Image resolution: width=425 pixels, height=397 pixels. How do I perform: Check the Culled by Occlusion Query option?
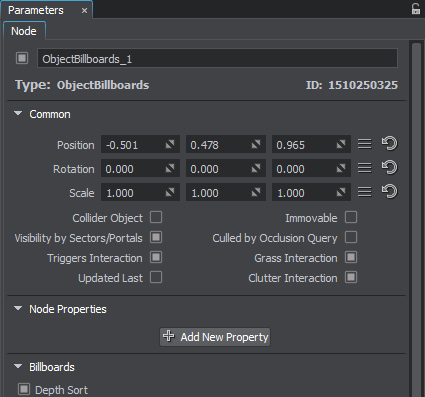pyautogui.click(x=351, y=237)
